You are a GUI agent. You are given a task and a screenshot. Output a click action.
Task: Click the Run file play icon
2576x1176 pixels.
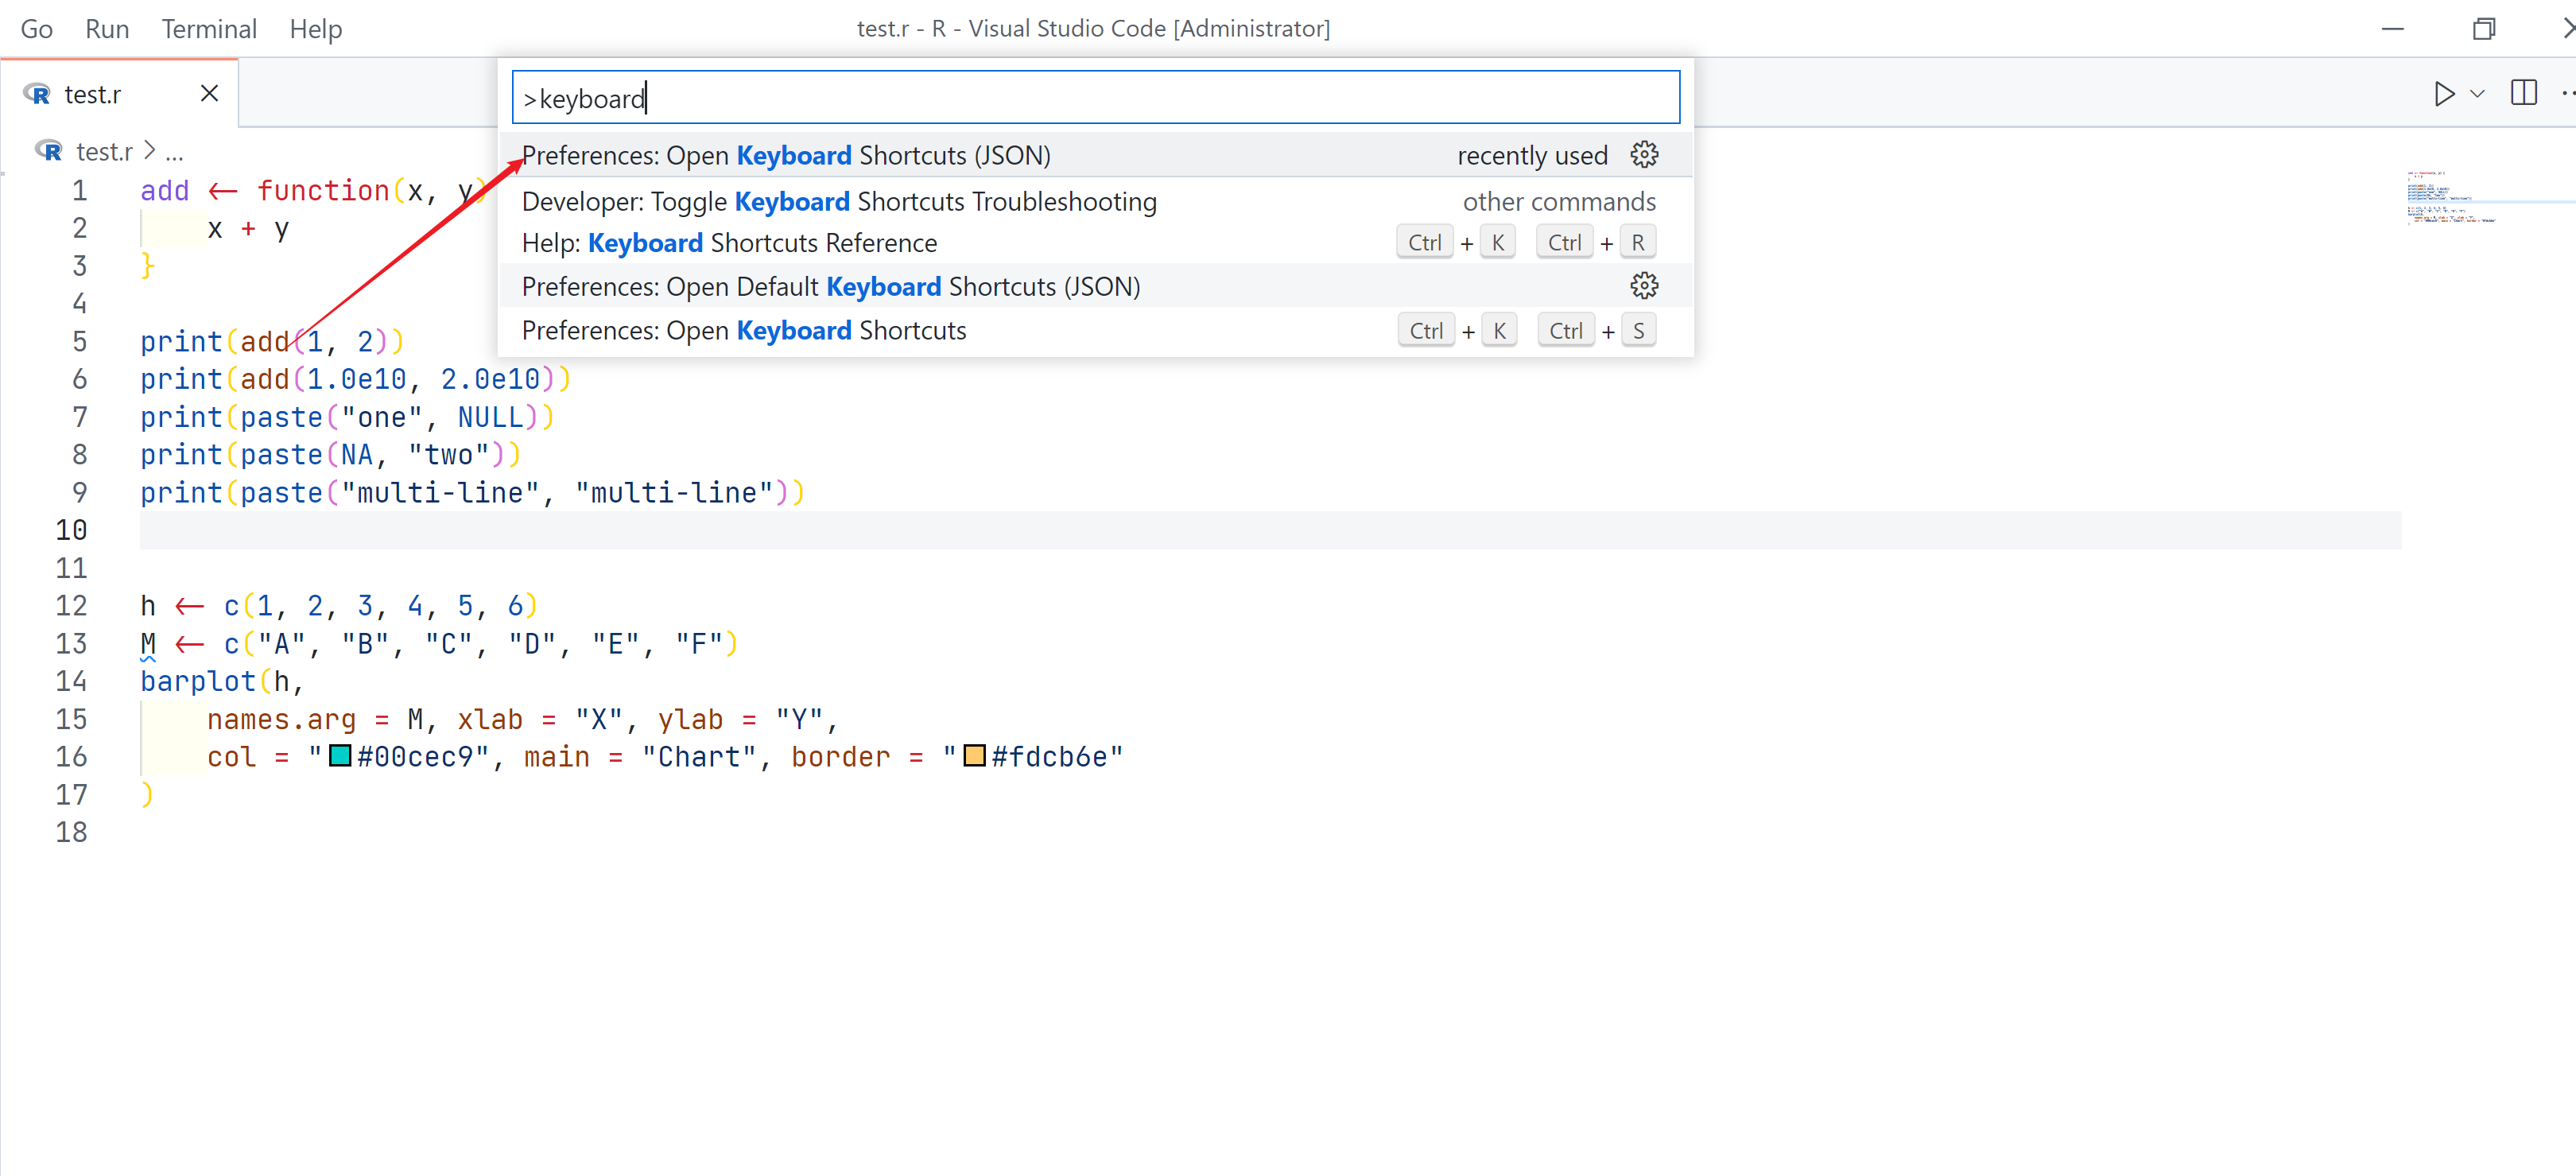[2443, 94]
